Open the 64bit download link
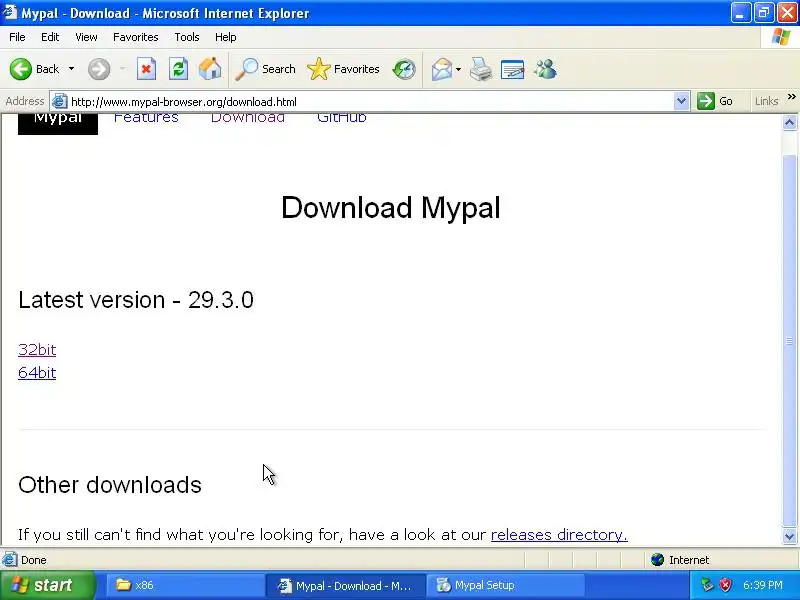 click(x=37, y=372)
